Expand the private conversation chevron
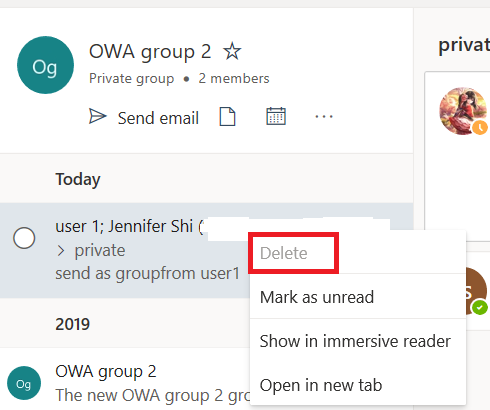The width and height of the screenshot is (490, 410). click(x=61, y=251)
